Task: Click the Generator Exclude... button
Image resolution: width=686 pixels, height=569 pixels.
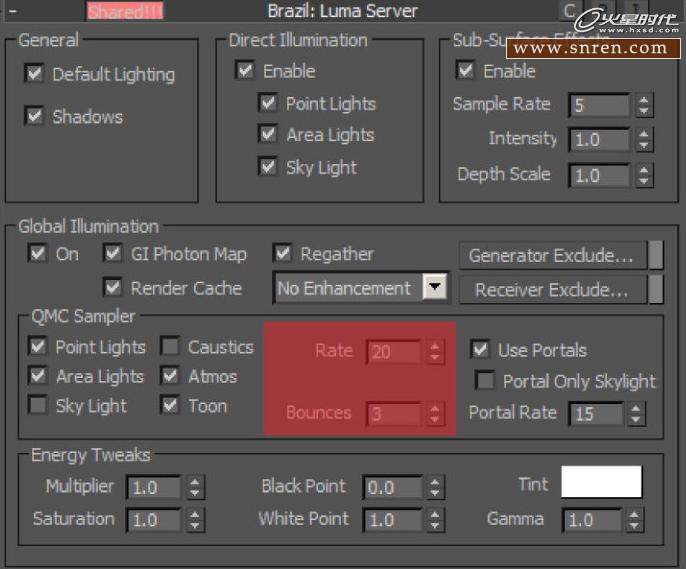Action: pos(552,255)
